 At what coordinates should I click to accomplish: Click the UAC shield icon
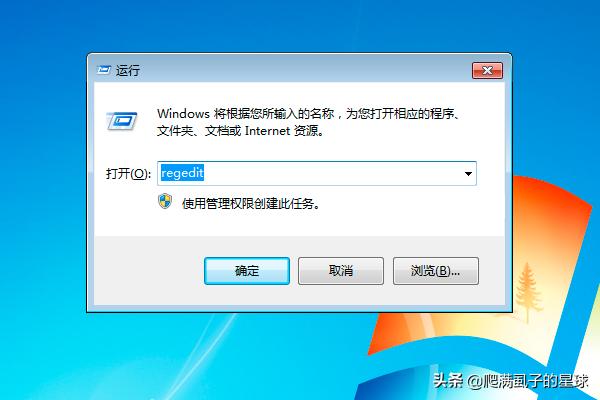tap(165, 201)
